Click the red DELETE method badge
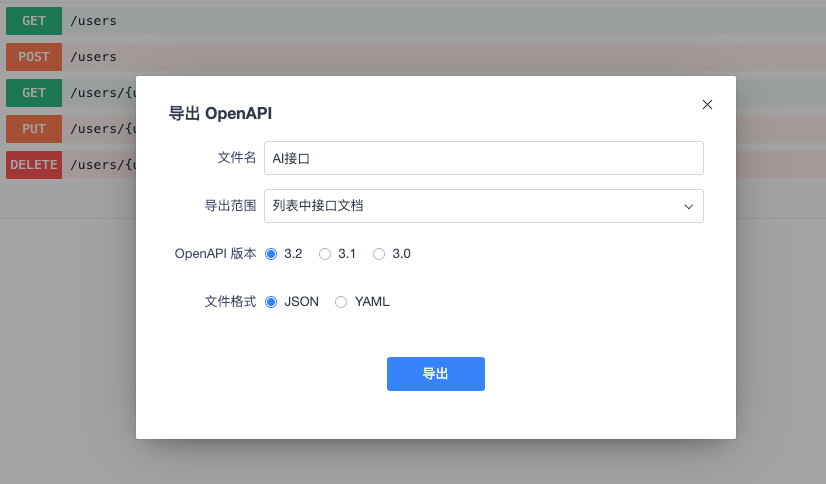This screenshot has height=484, width=826. point(34,165)
